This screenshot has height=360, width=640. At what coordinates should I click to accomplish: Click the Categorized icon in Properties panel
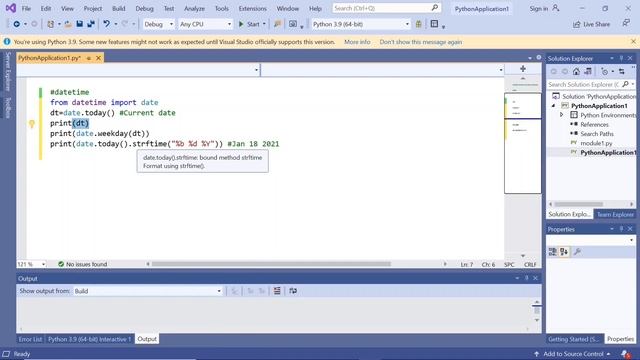553,252
